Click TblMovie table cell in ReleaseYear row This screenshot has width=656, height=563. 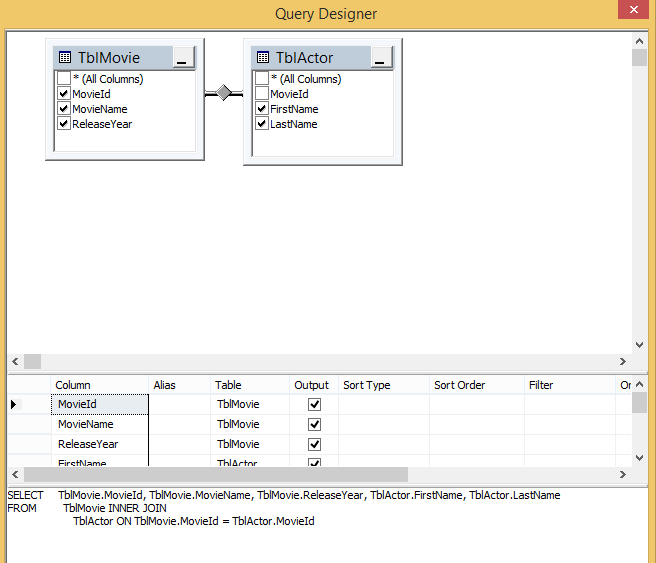[250, 444]
